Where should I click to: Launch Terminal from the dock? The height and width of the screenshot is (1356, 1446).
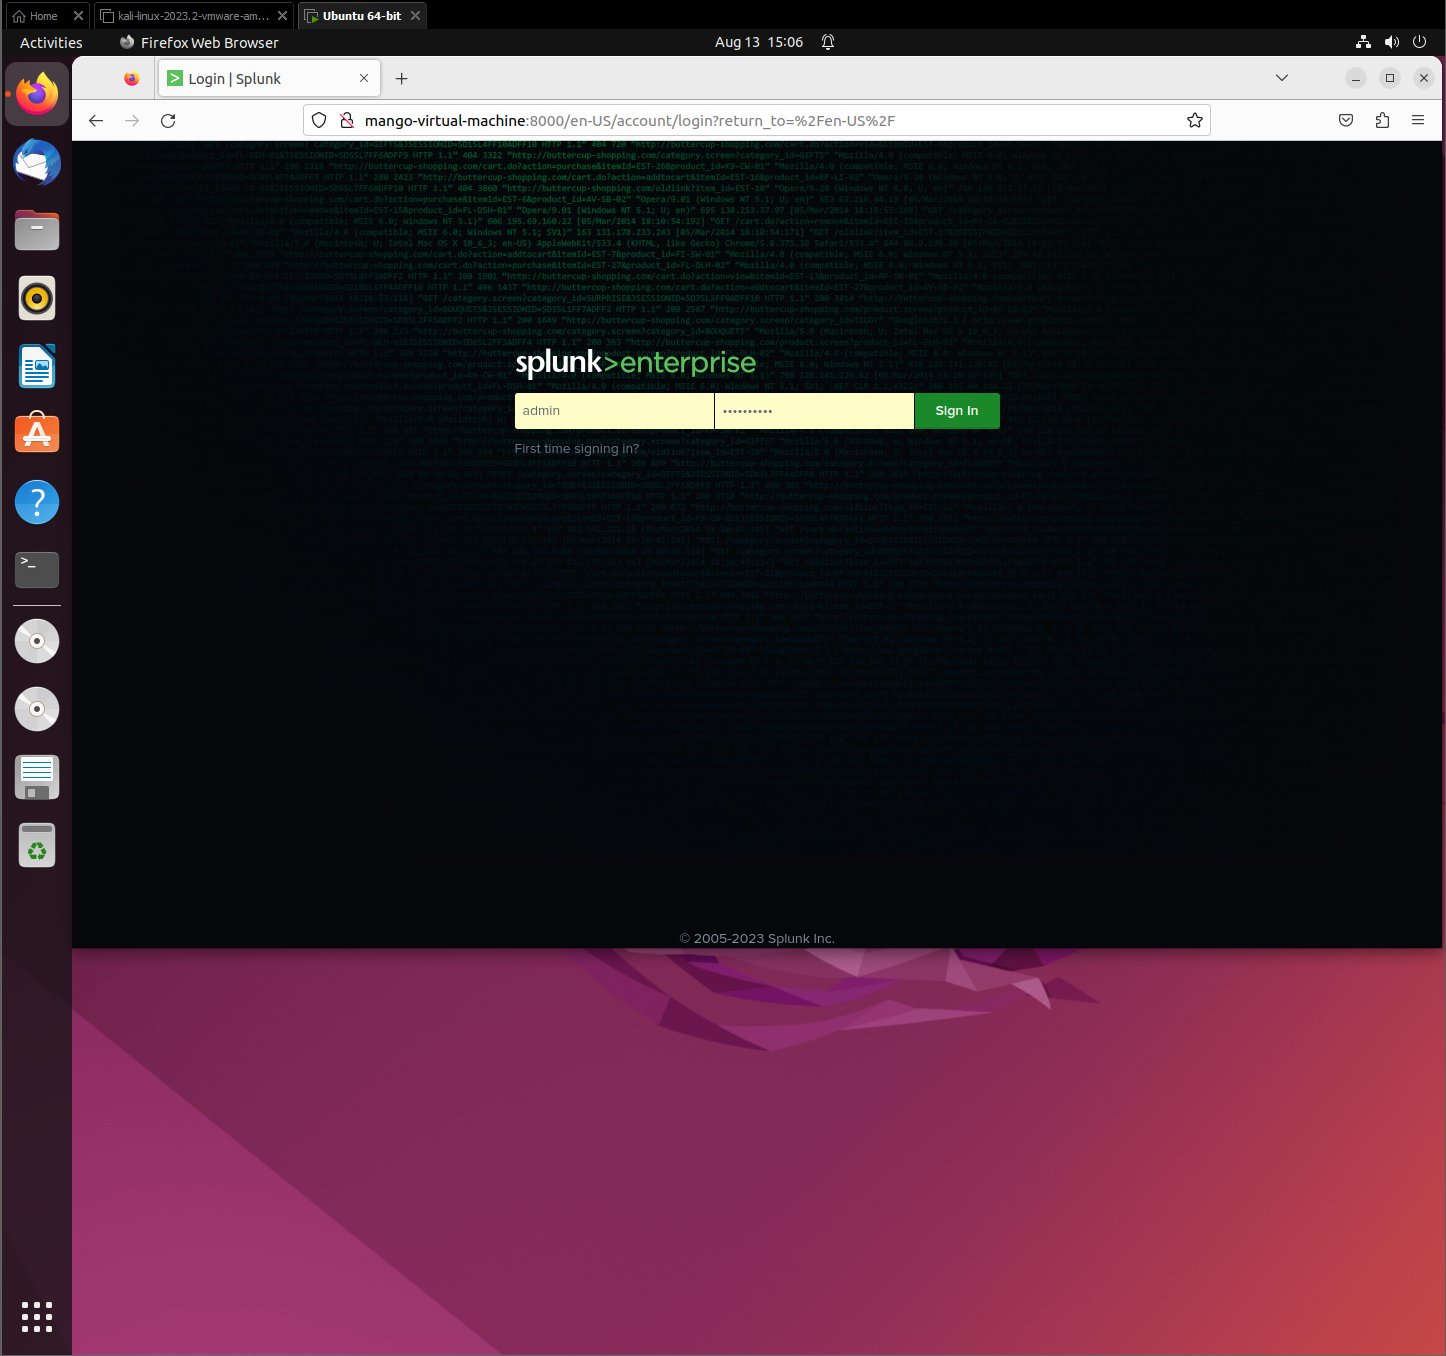(x=37, y=570)
